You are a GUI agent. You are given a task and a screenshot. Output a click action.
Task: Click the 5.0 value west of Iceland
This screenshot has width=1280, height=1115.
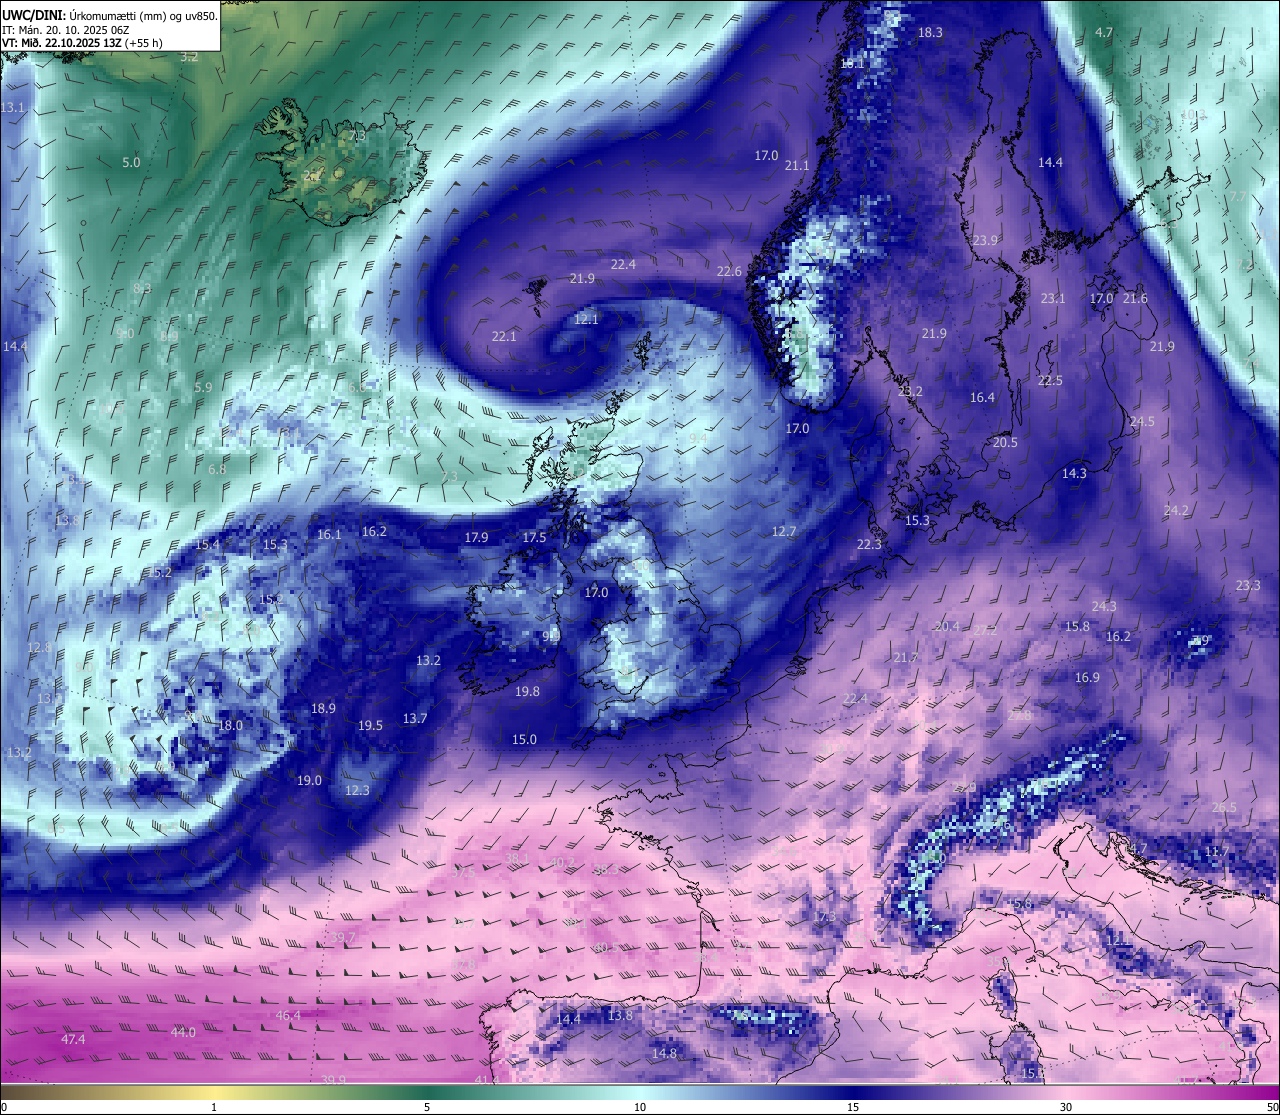(131, 162)
